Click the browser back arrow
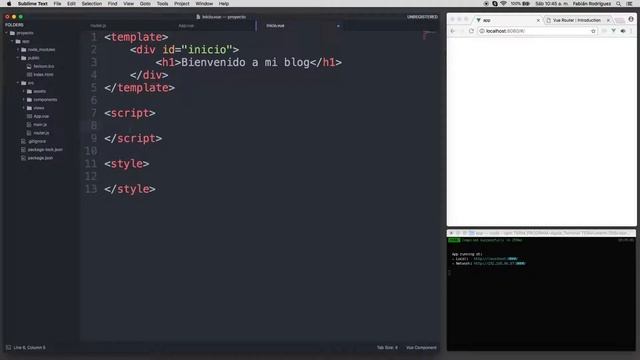Image resolution: width=640 pixels, height=360 pixels. 453,31
